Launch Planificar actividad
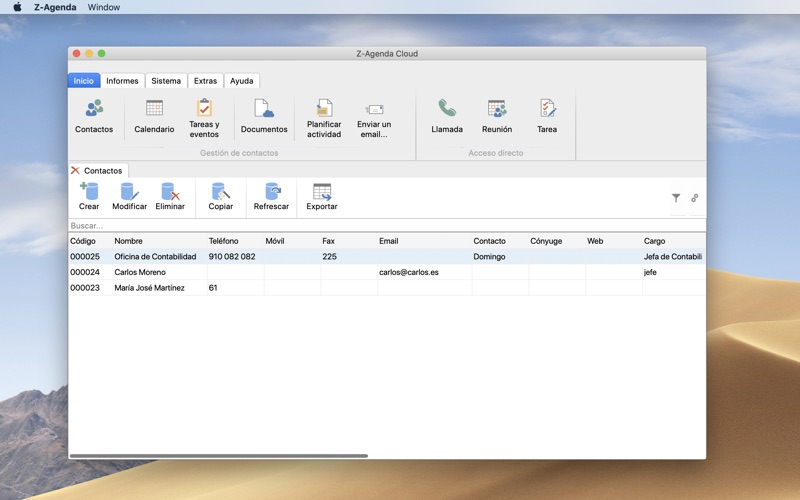This screenshot has width=800, height=500. pyautogui.click(x=324, y=118)
